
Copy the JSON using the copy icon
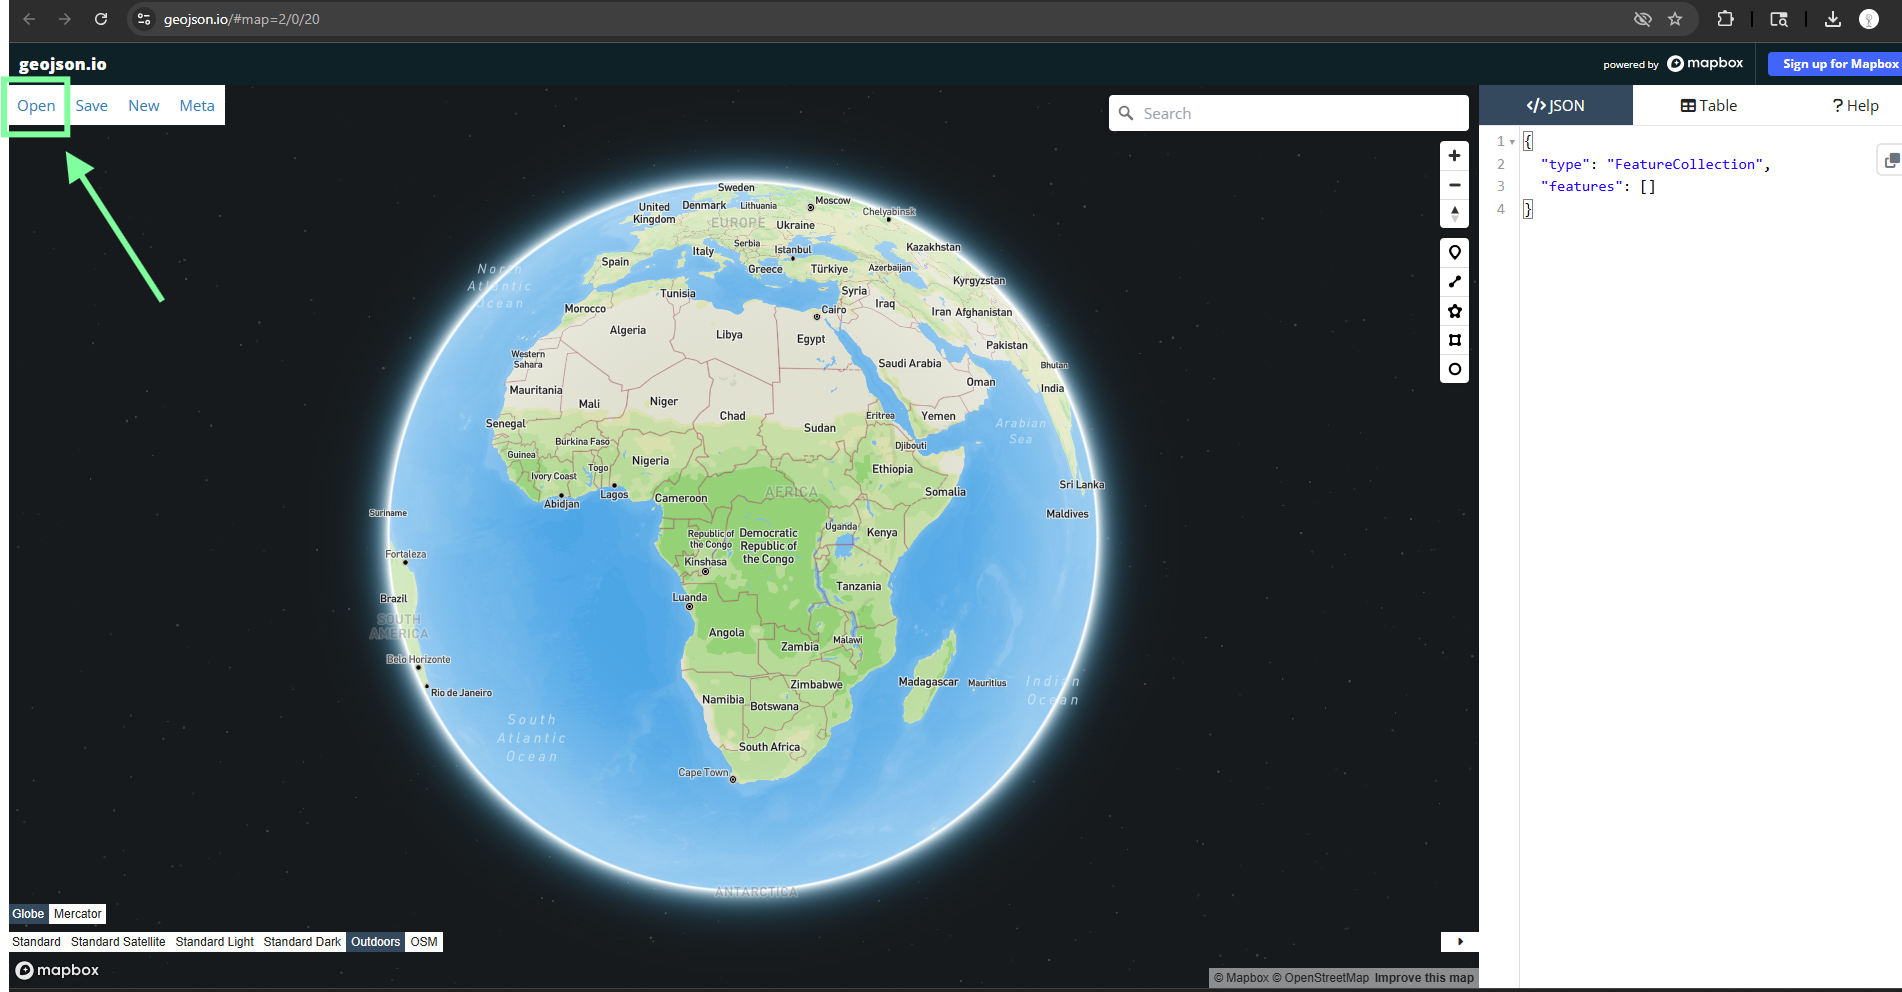click(x=1889, y=160)
